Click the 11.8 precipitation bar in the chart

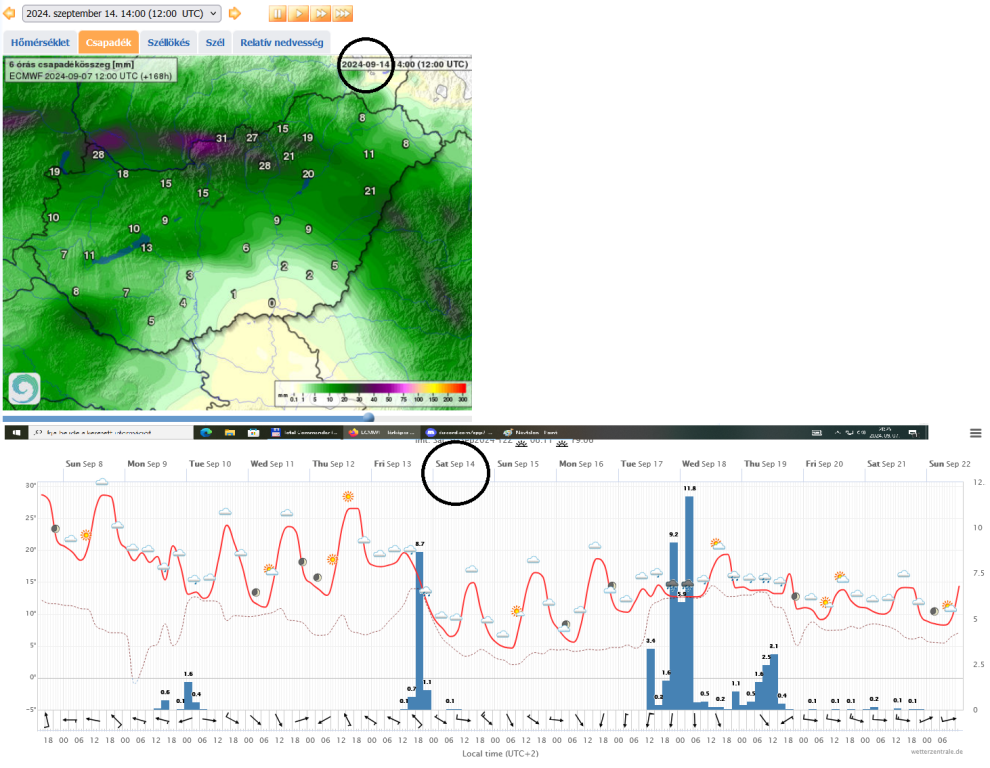click(689, 600)
